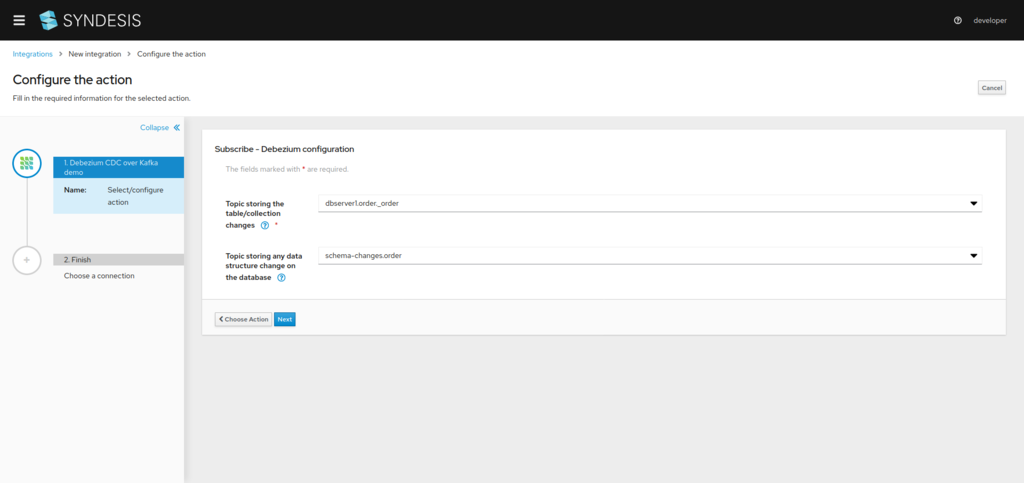Click the Select/configure action name value
This screenshot has height=483, width=1024.
pyautogui.click(x=135, y=196)
